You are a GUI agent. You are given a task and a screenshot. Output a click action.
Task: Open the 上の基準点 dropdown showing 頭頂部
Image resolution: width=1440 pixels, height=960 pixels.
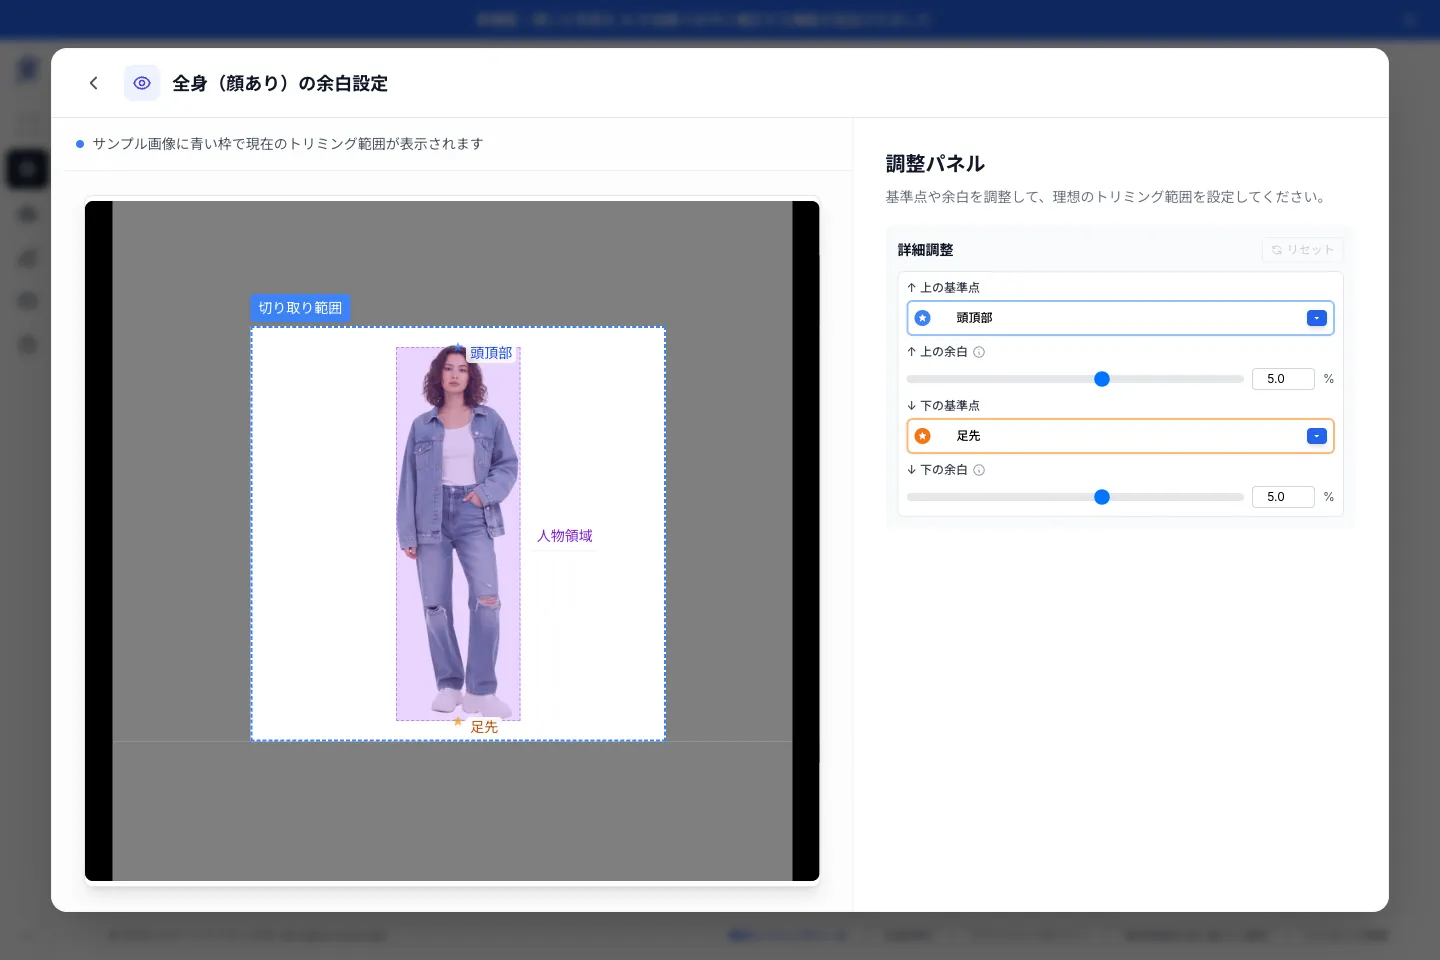(x=1120, y=318)
